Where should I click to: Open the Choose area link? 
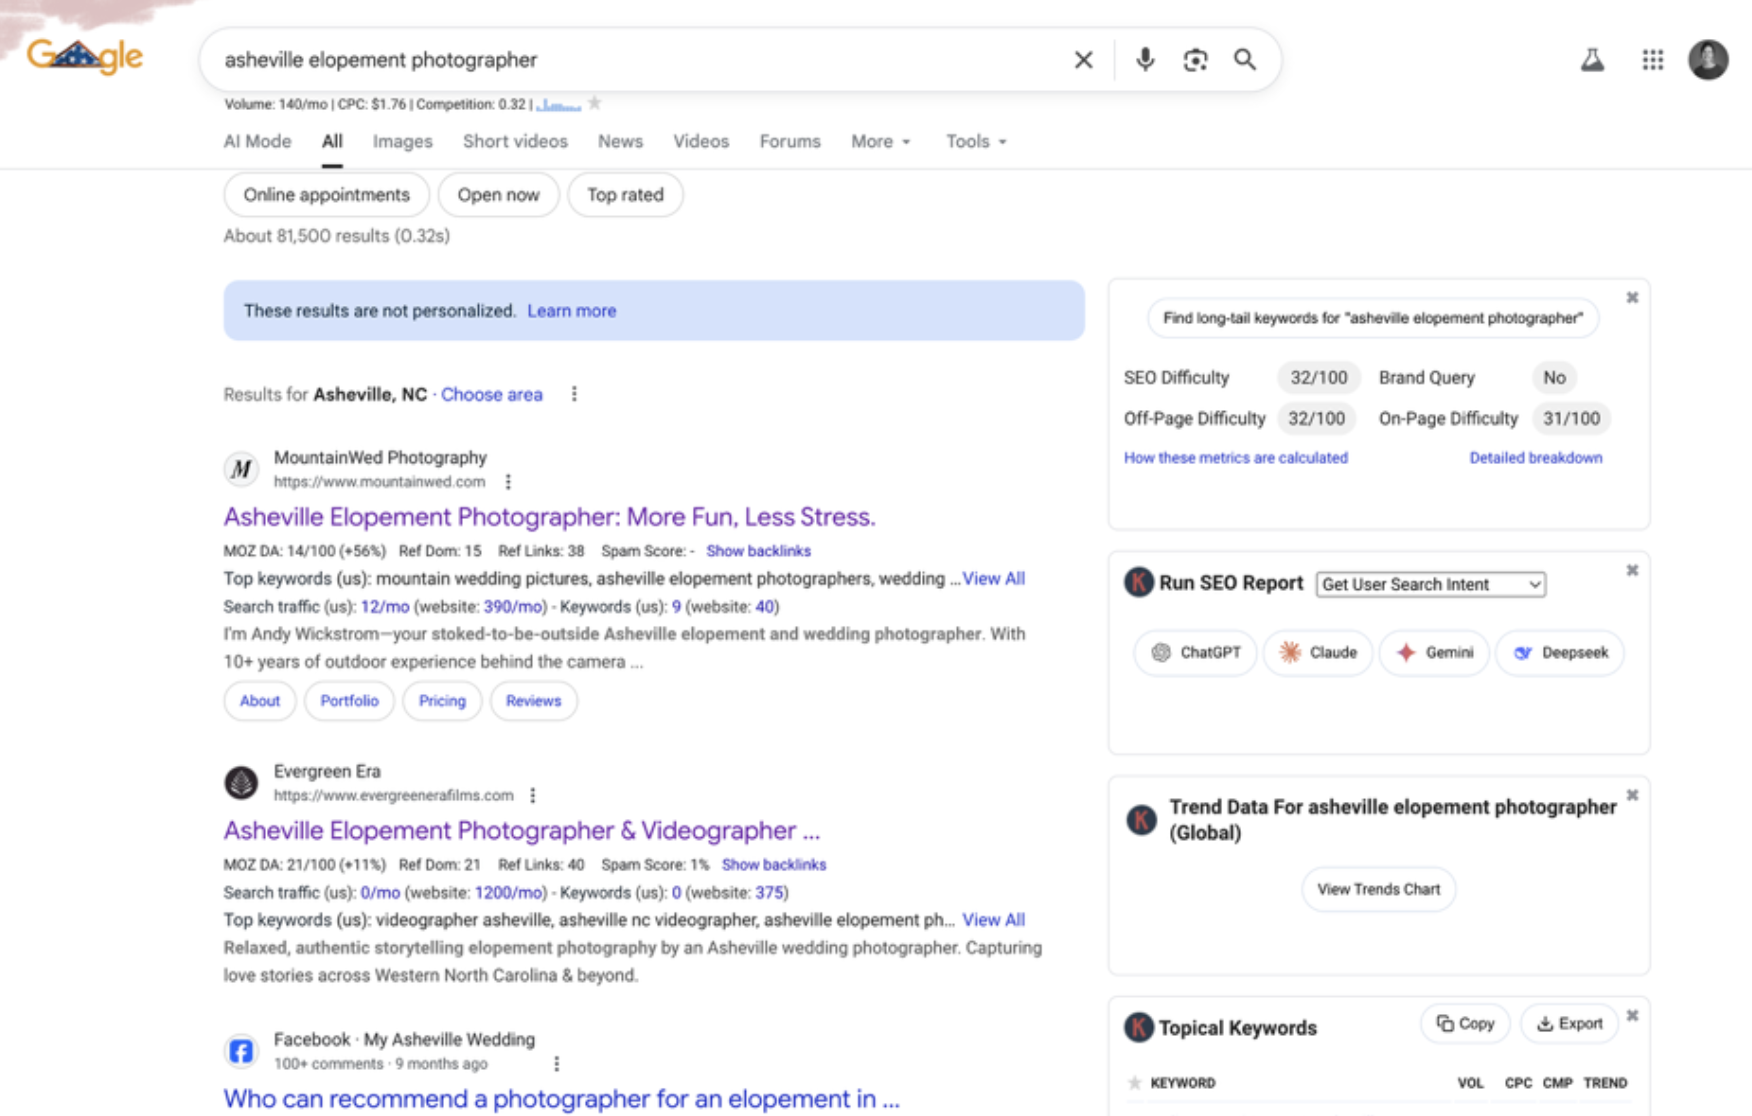click(491, 394)
